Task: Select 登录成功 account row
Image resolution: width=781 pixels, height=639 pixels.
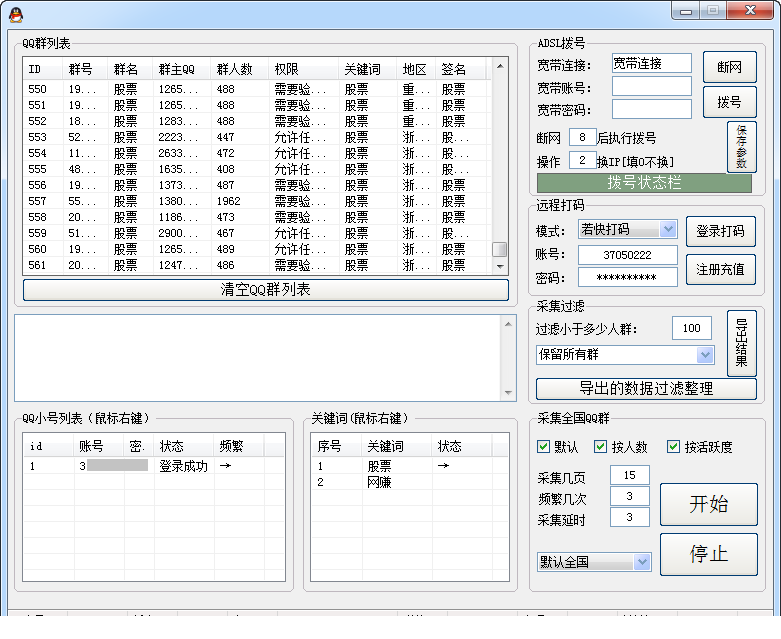Action: tap(154, 466)
